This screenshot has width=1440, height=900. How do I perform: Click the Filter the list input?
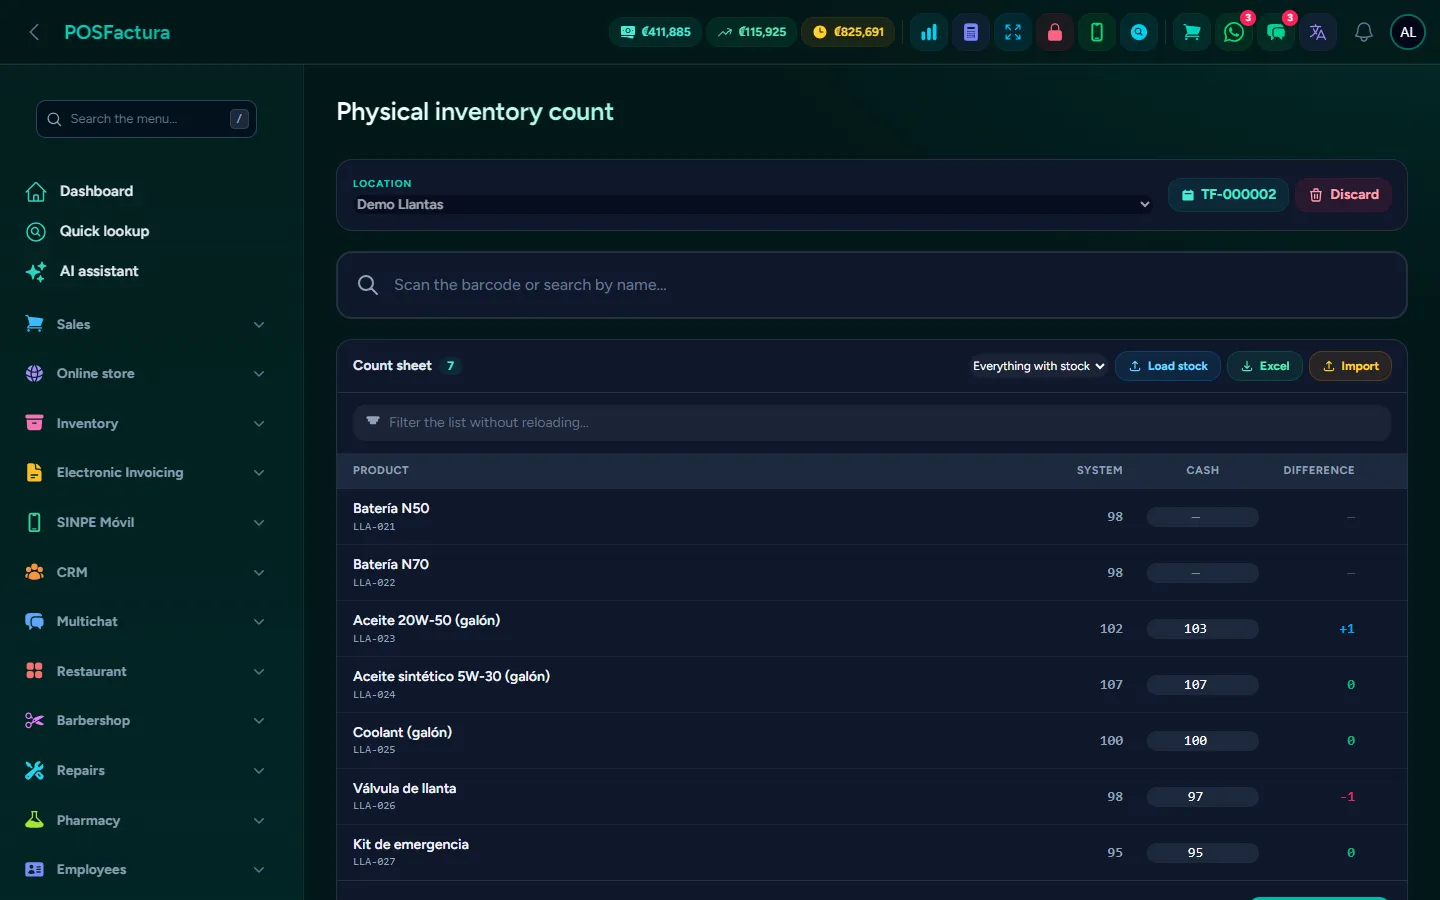tap(872, 422)
